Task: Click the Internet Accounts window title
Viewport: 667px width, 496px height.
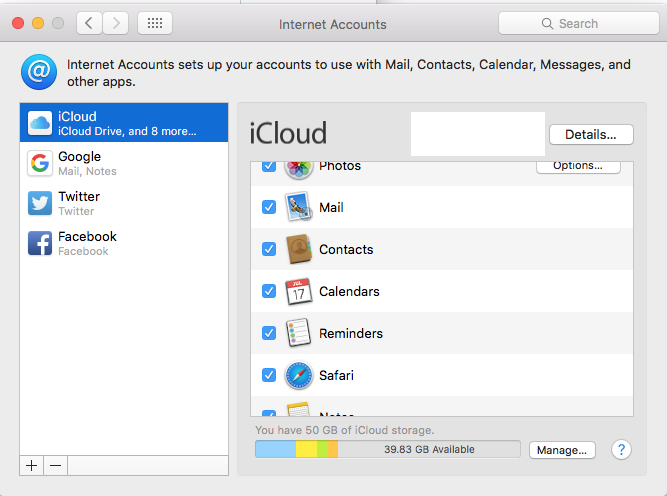Action: click(333, 25)
